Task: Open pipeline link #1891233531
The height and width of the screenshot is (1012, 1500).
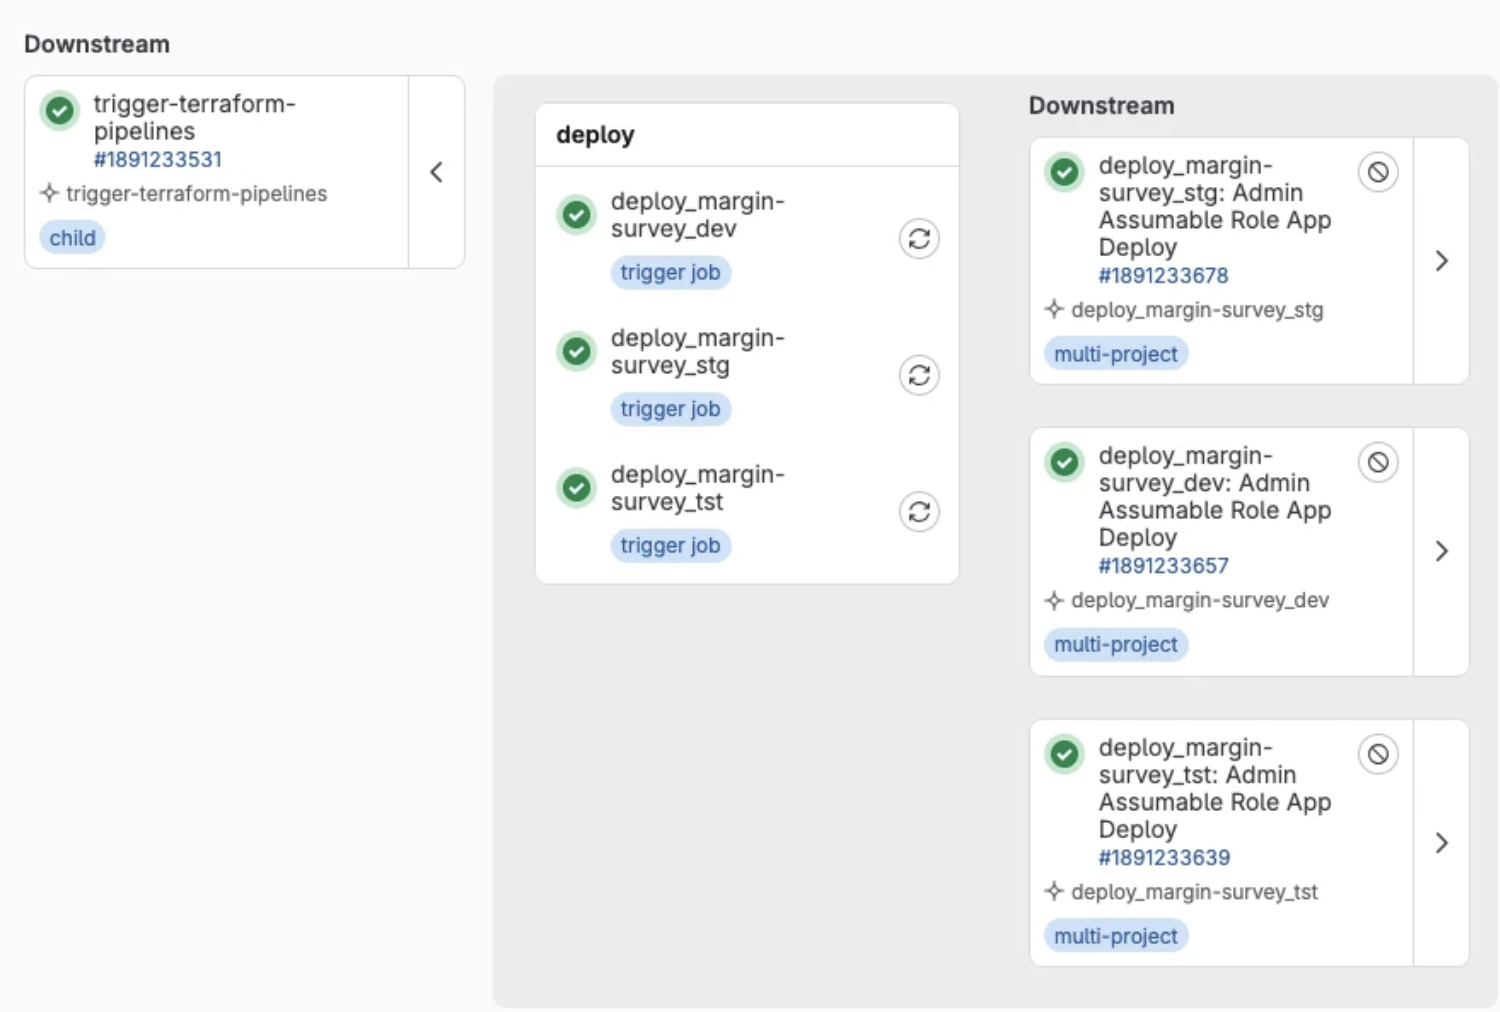Action: (x=158, y=159)
